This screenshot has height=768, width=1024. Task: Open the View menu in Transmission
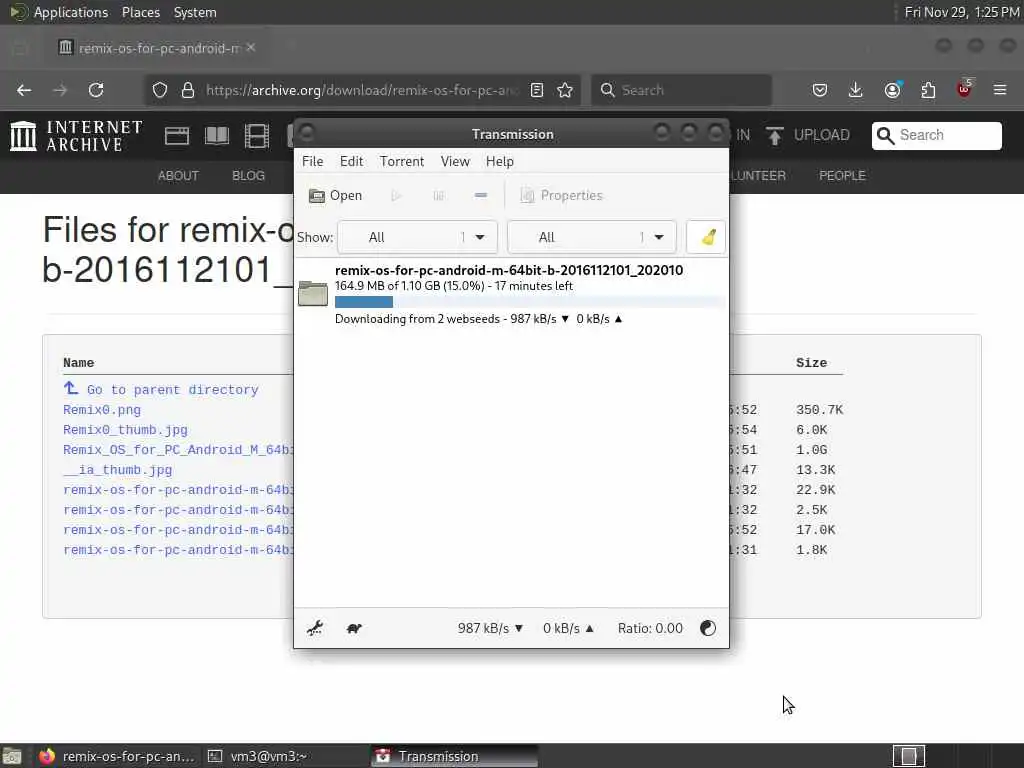[x=455, y=161]
